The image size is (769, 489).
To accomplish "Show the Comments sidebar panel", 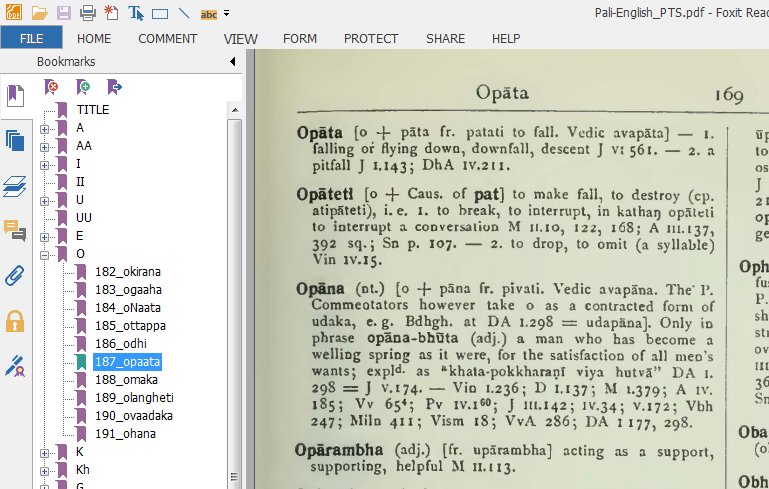I will coord(15,231).
